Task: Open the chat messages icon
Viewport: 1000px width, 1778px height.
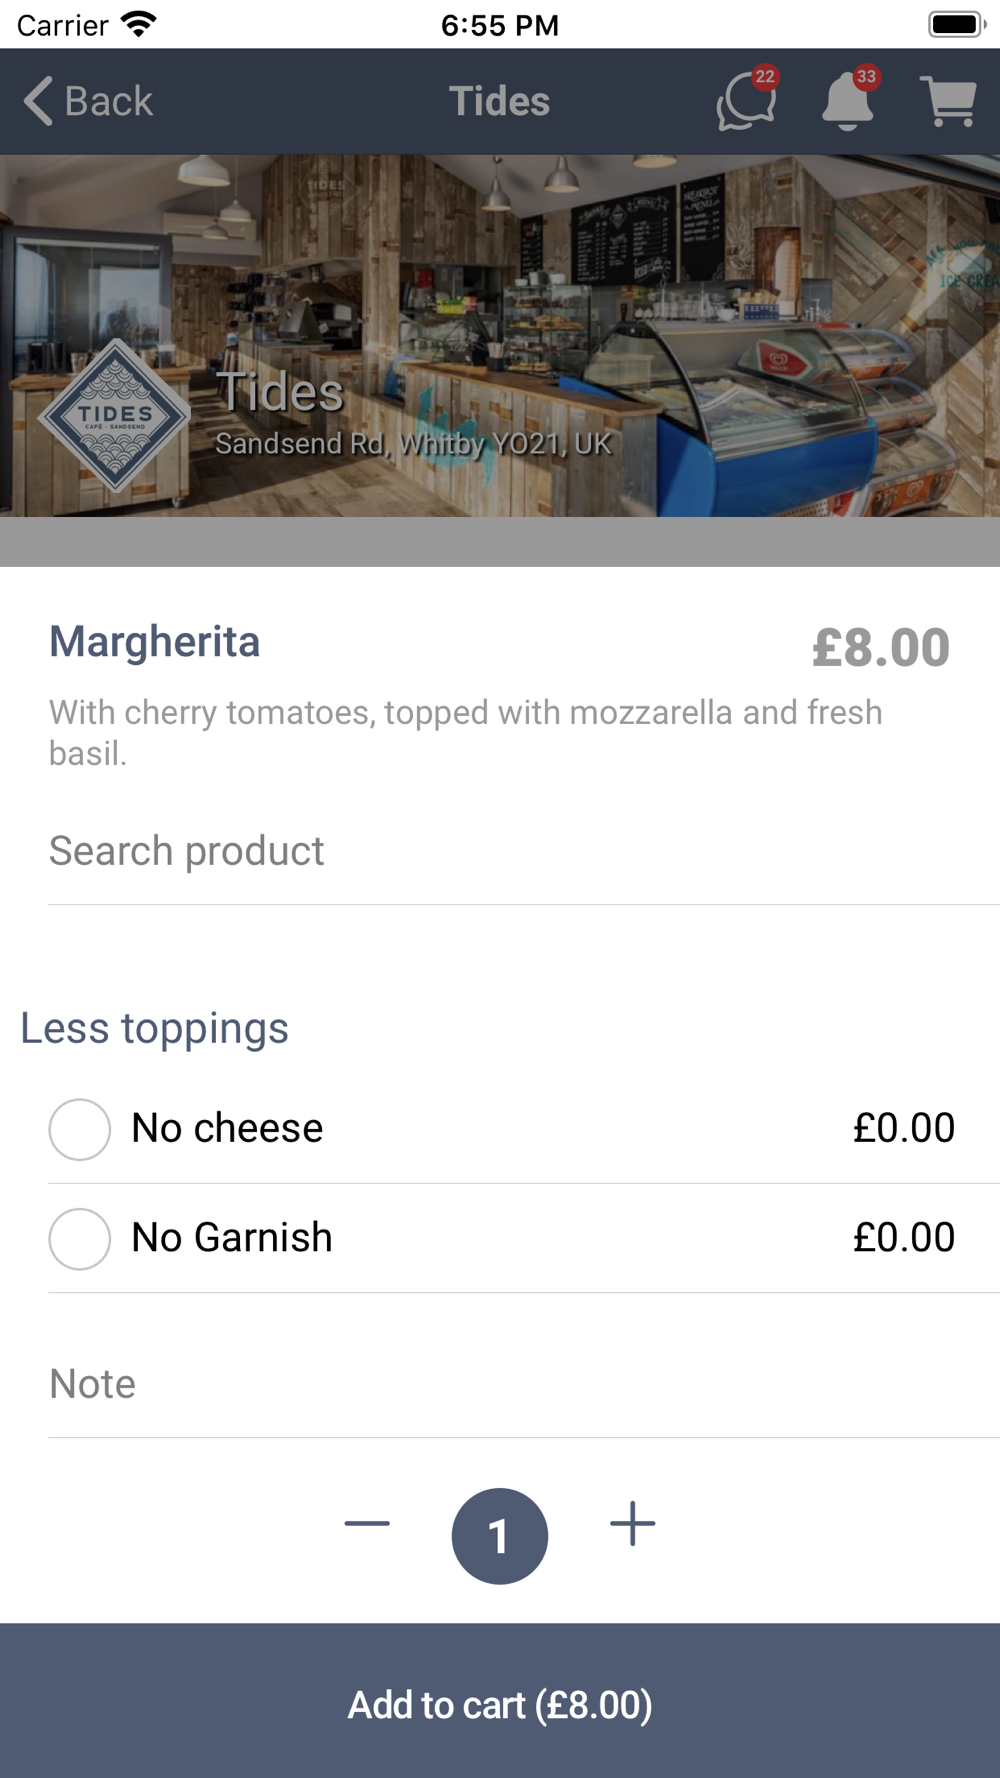Action: click(x=745, y=102)
